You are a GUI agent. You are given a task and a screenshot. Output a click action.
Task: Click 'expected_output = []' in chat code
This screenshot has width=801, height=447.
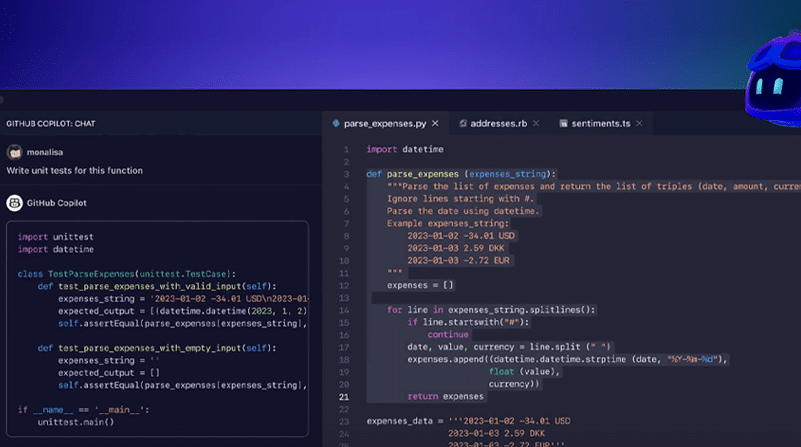[x=109, y=373]
